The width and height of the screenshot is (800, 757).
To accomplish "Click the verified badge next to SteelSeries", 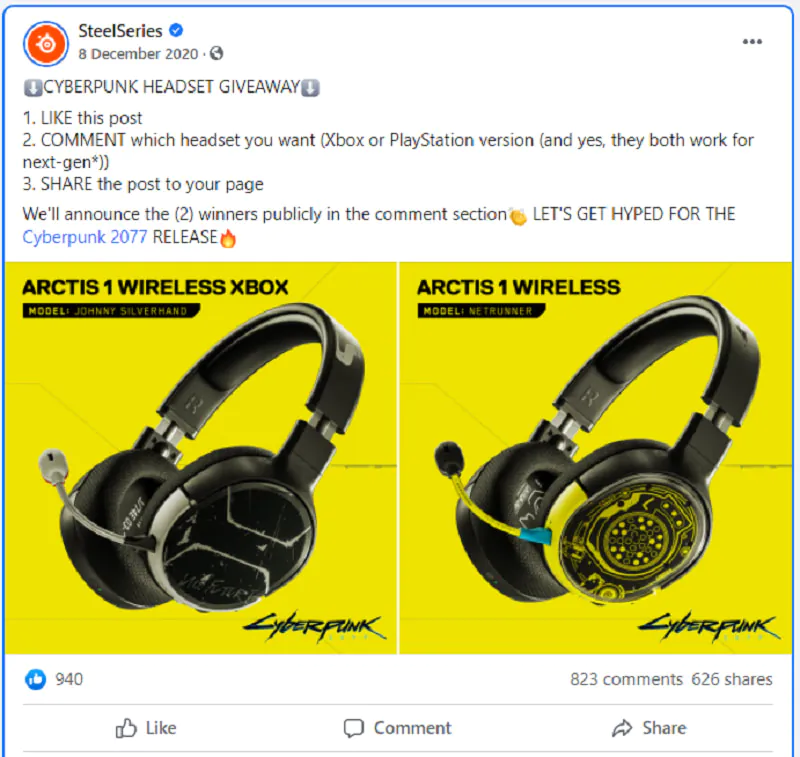I will (x=176, y=31).
